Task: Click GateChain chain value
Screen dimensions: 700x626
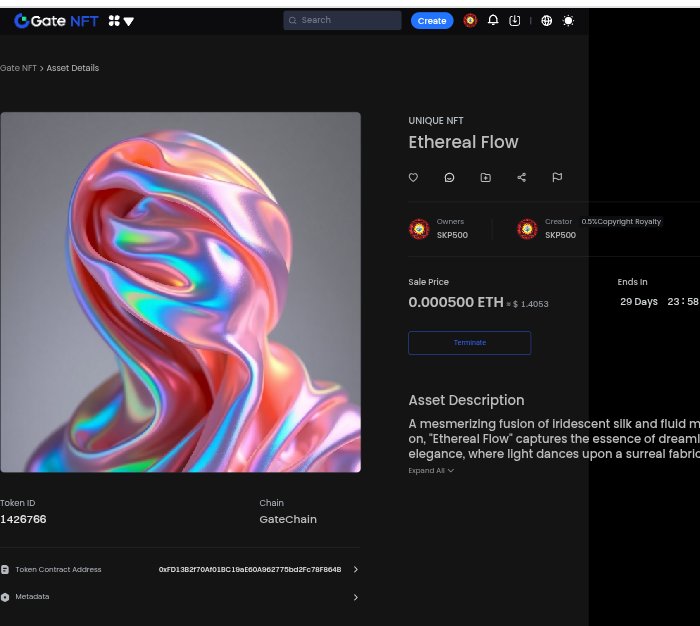Action: (x=288, y=519)
